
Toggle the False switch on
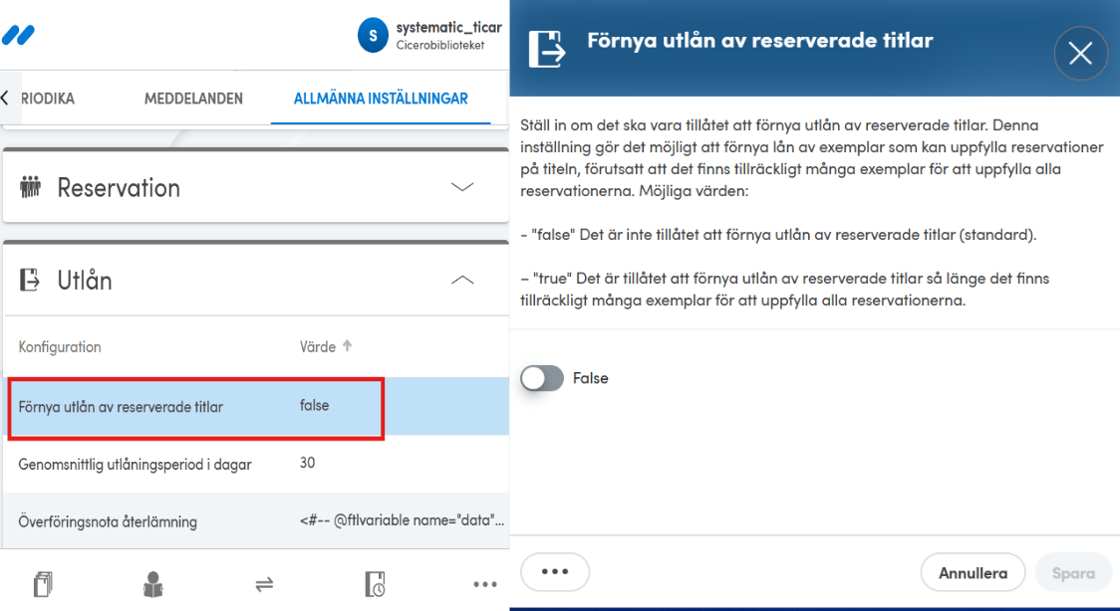coord(542,378)
